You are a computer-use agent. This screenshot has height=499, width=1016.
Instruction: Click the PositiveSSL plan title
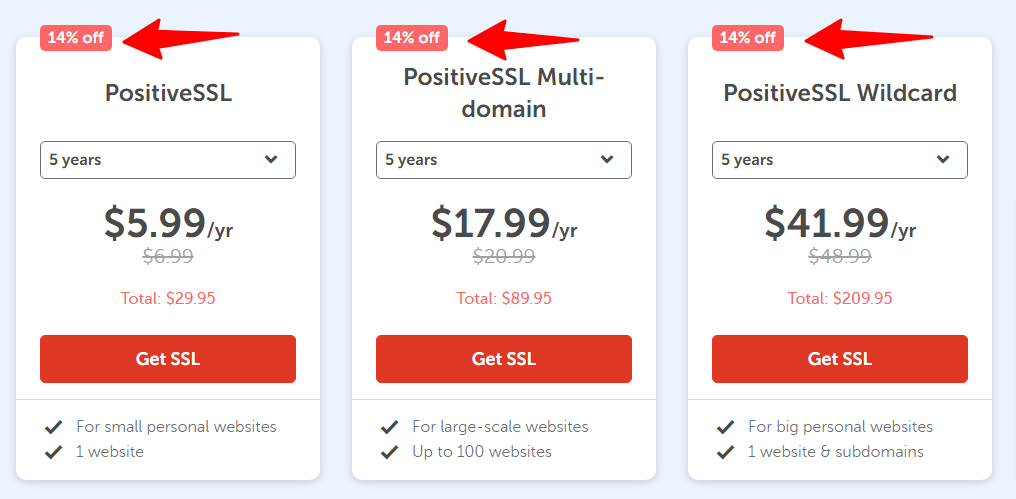168,93
